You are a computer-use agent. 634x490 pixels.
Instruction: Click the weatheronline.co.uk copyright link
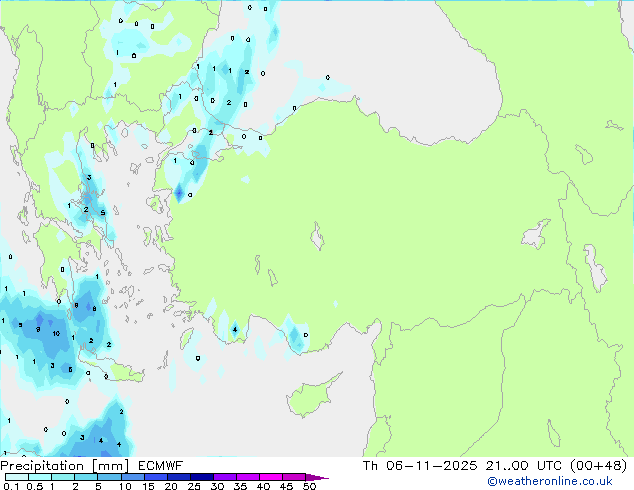pyautogui.click(x=549, y=481)
